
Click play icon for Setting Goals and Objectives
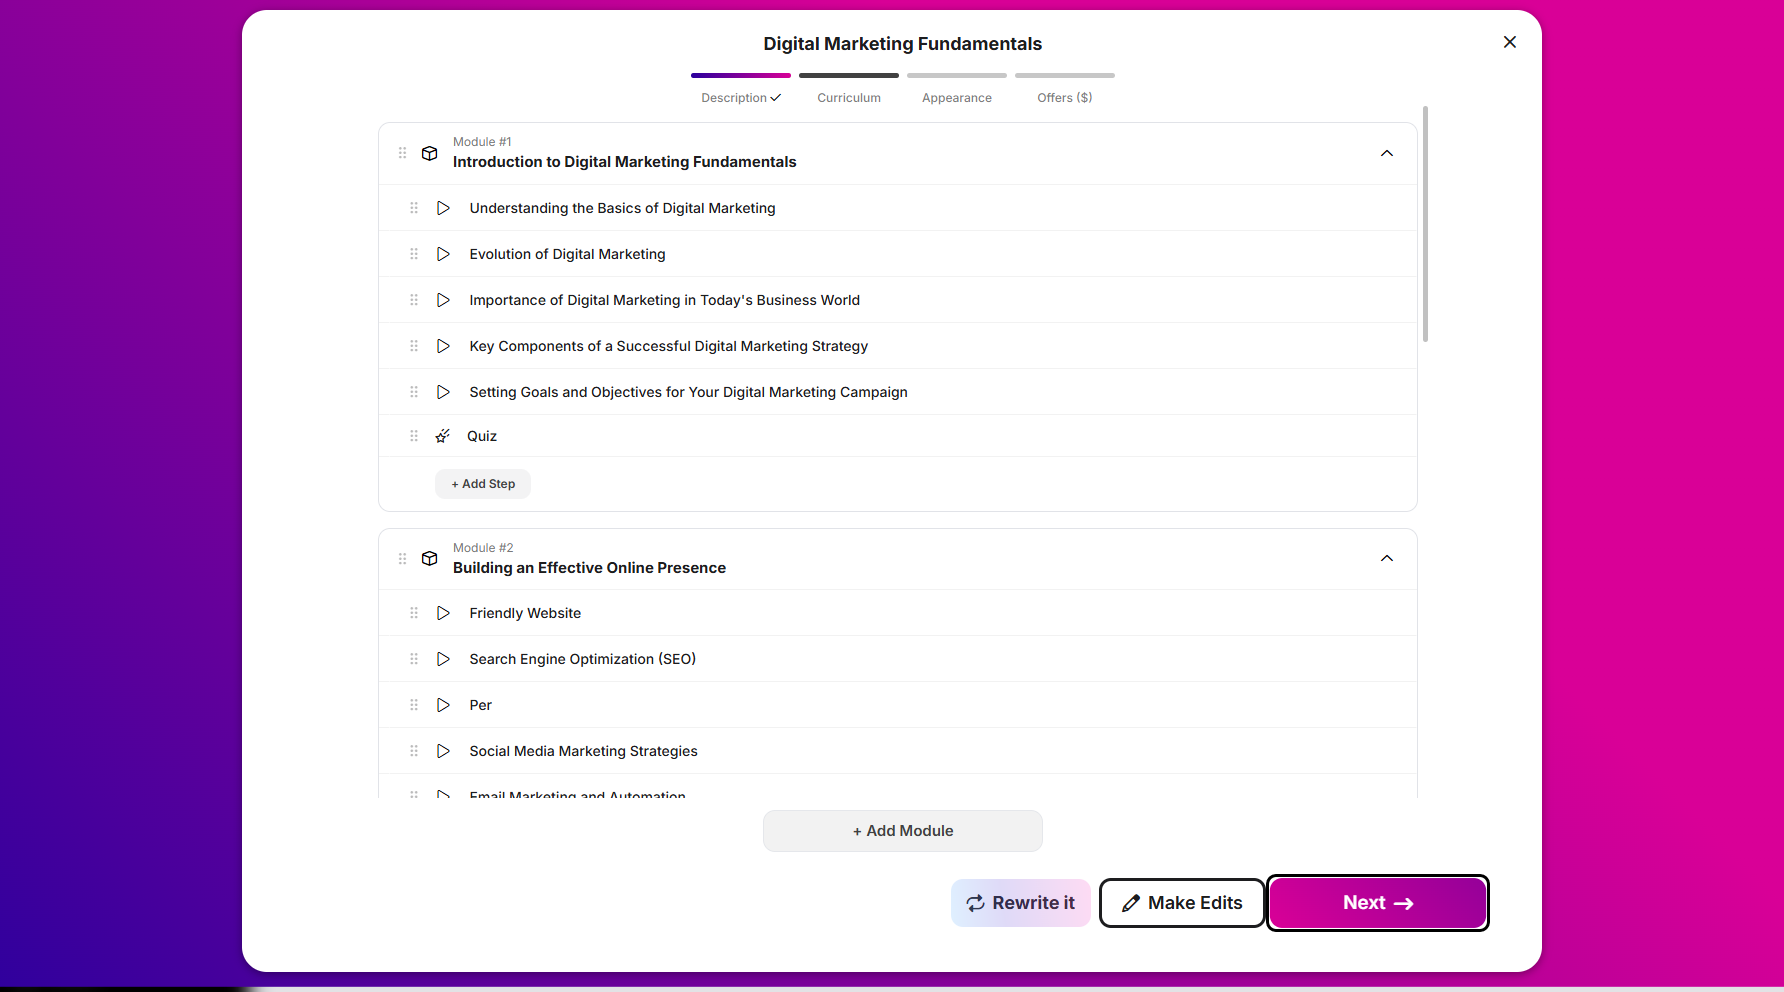coord(443,392)
